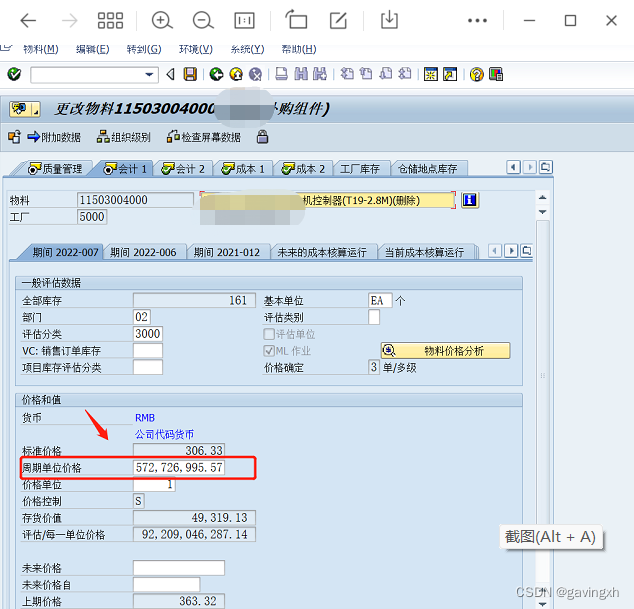This screenshot has width=634, height=609.
Task: Switch to the 成本 2 tab
Action: [x=304, y=168]
